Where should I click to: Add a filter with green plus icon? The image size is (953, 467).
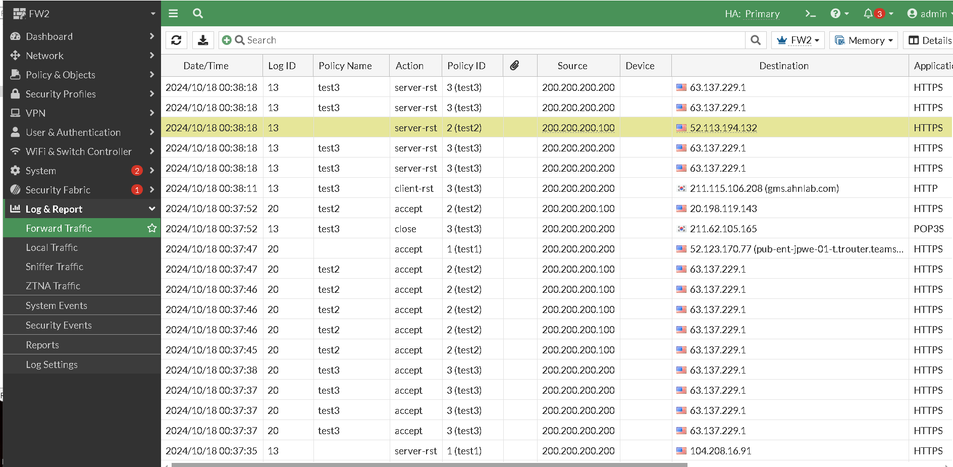coord(227,40)
